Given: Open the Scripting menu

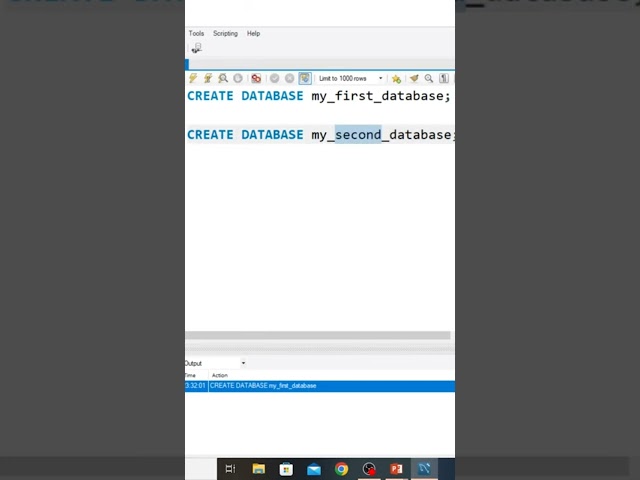Looking at the screenshot, I should pyautogui.click(x=225, y=33).
